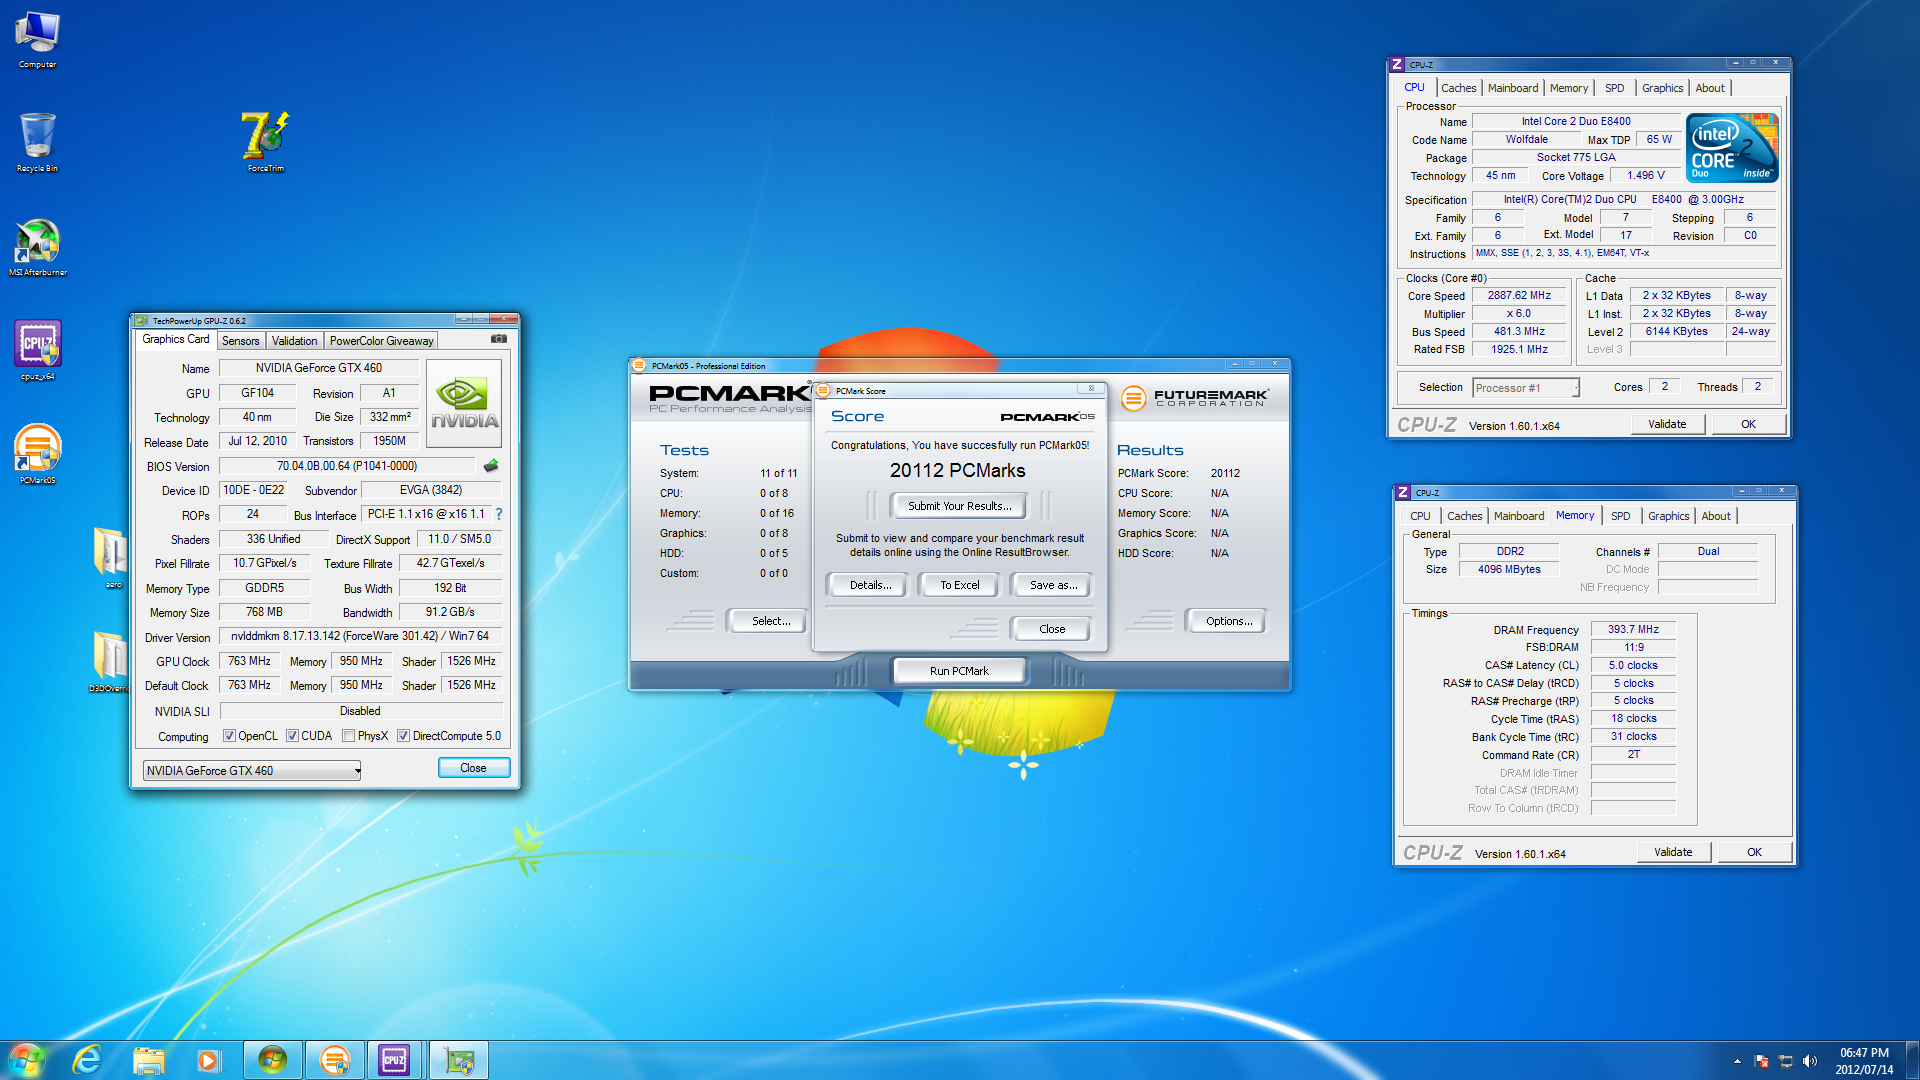Show hidden tray icons arrow
This screenshot has height=1080, width=1920.
[x=1737, y=1061]
